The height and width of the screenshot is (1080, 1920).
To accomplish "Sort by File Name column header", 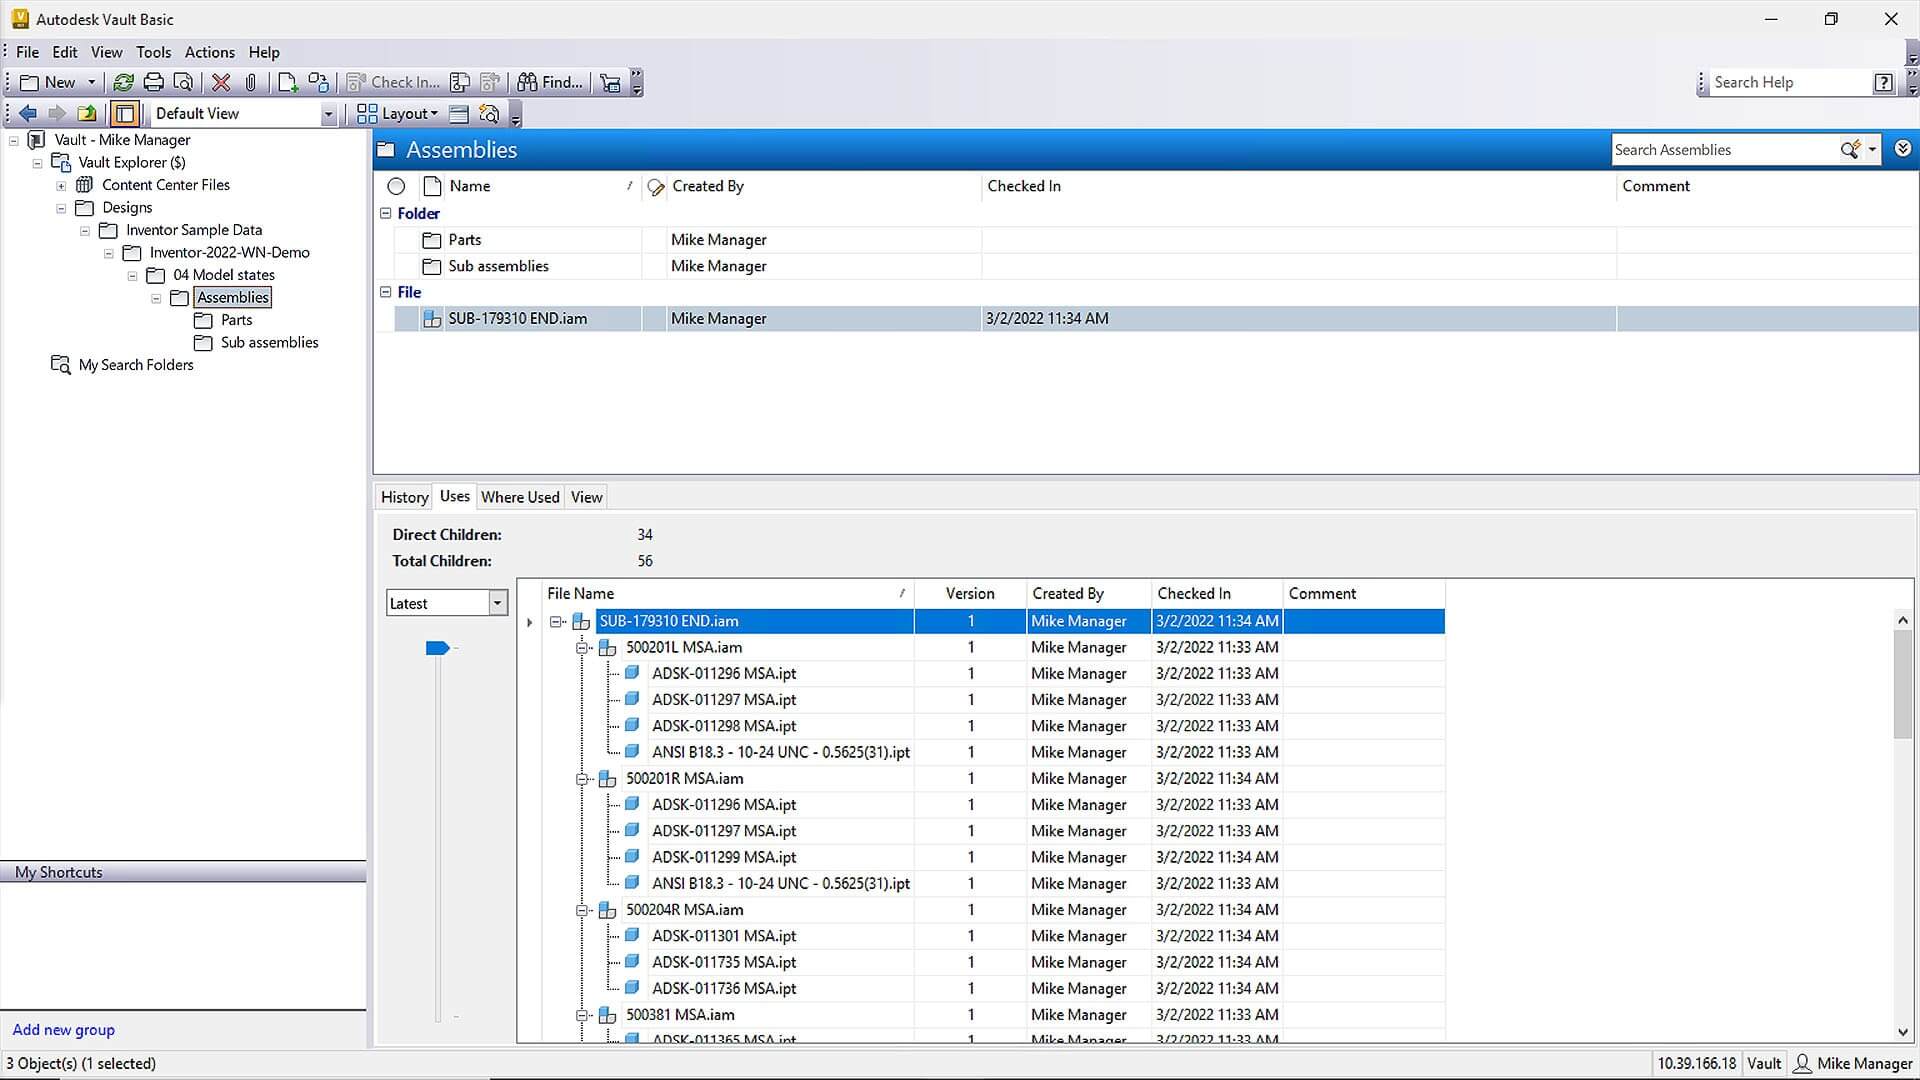I will [728, 594].
